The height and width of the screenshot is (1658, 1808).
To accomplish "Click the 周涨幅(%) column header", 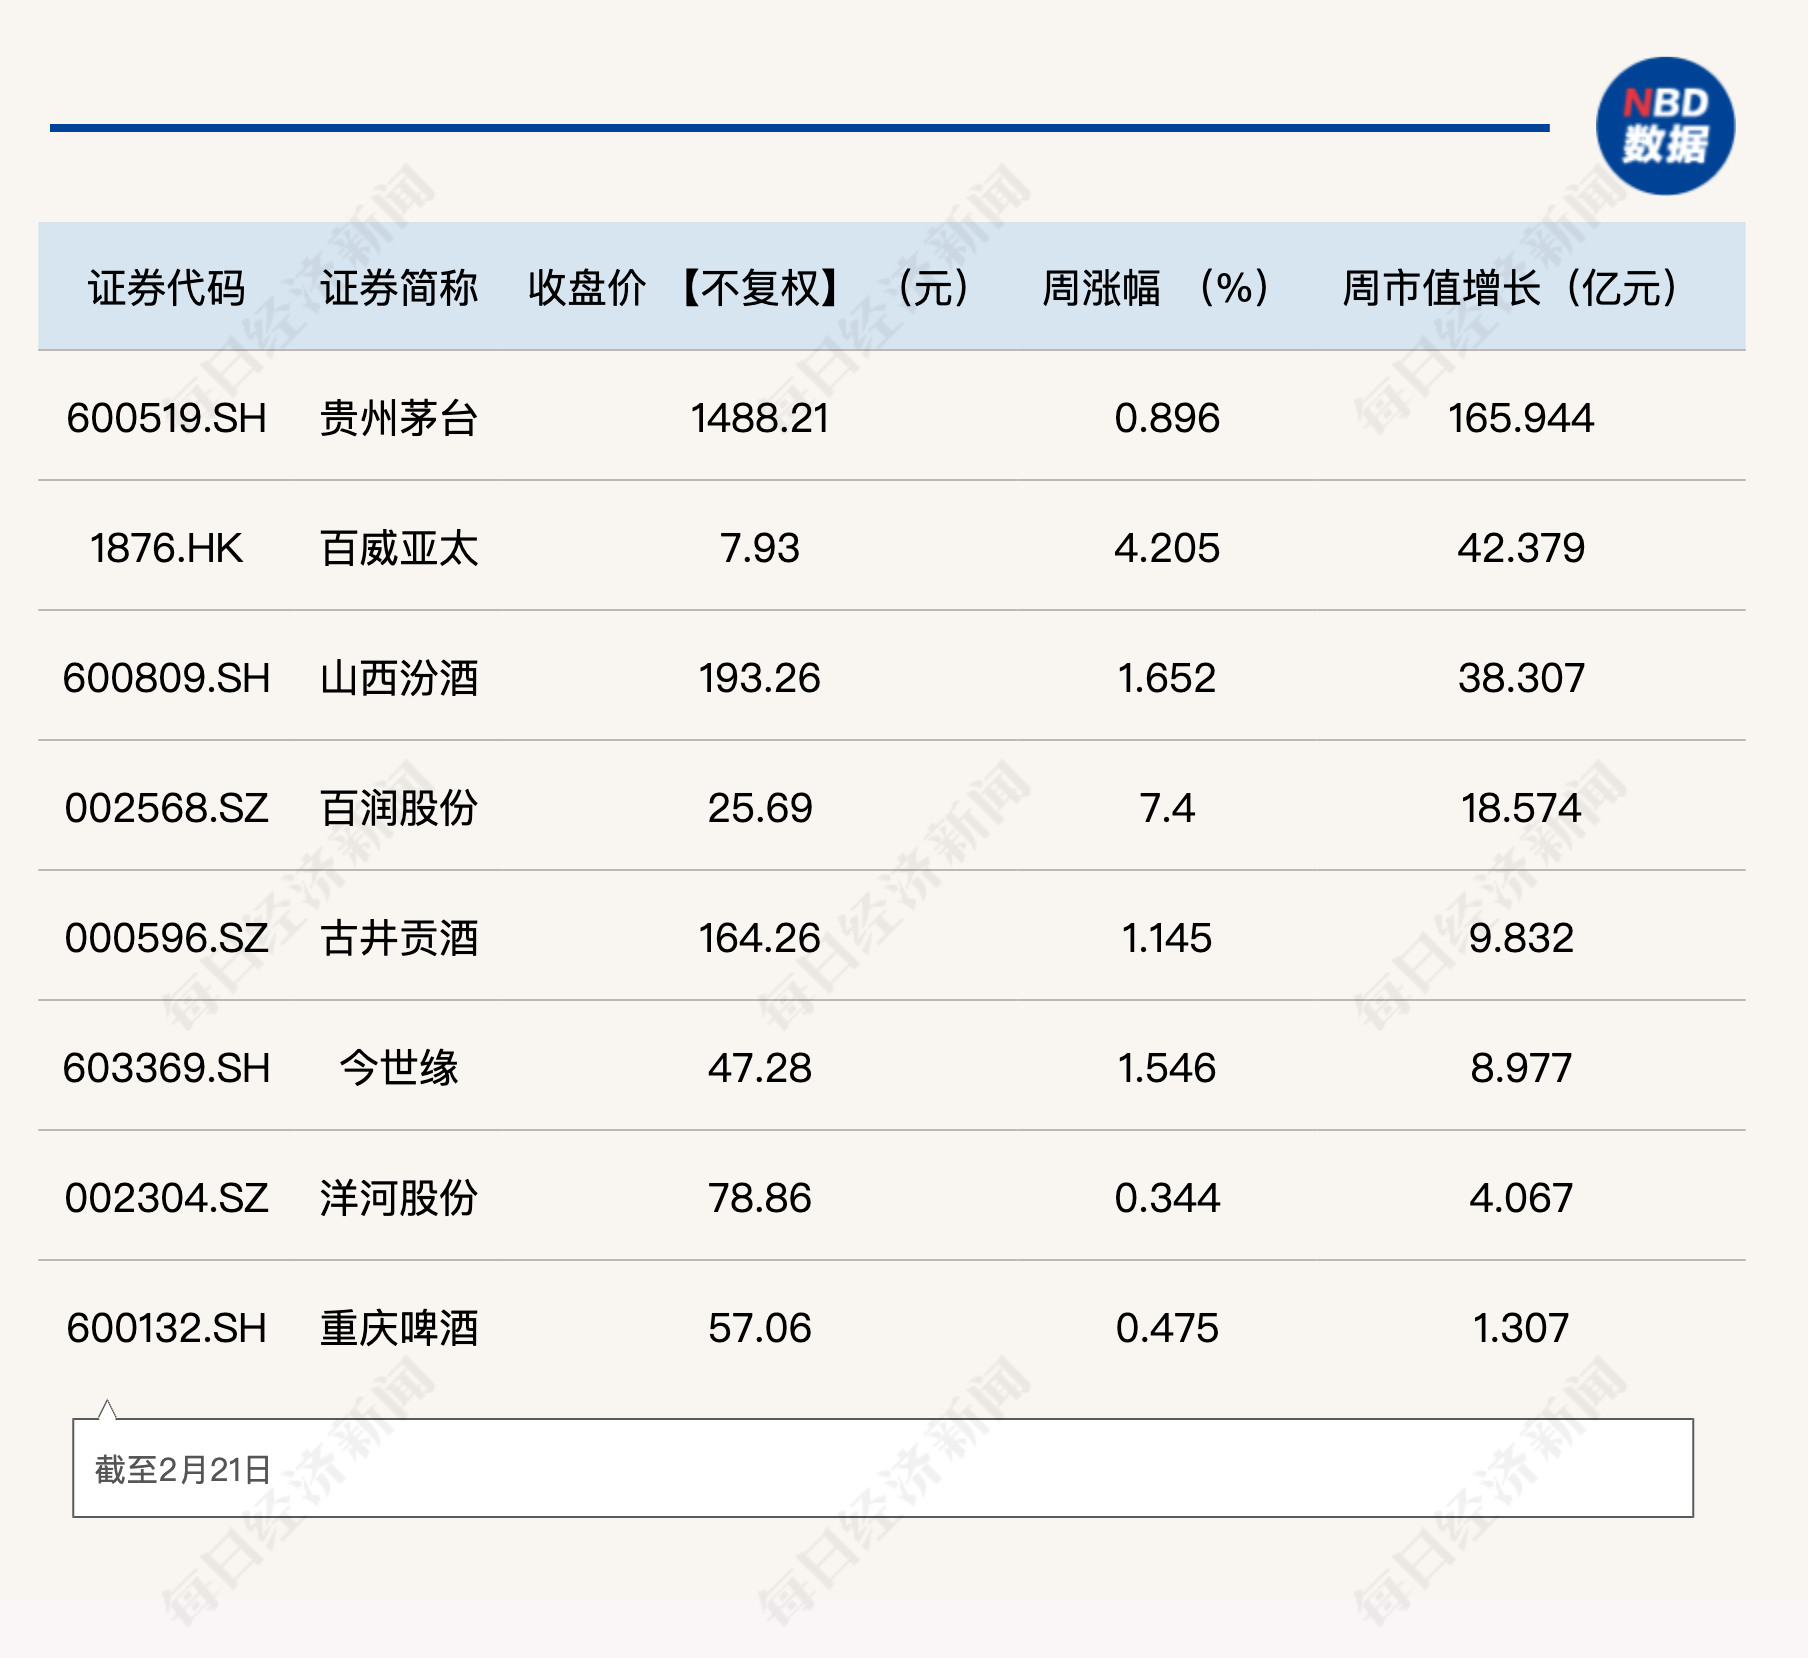I will (1156, 288).
